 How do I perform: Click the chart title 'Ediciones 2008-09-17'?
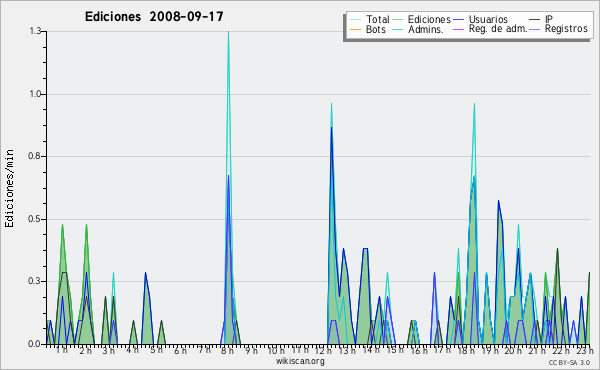coord(154,16)
